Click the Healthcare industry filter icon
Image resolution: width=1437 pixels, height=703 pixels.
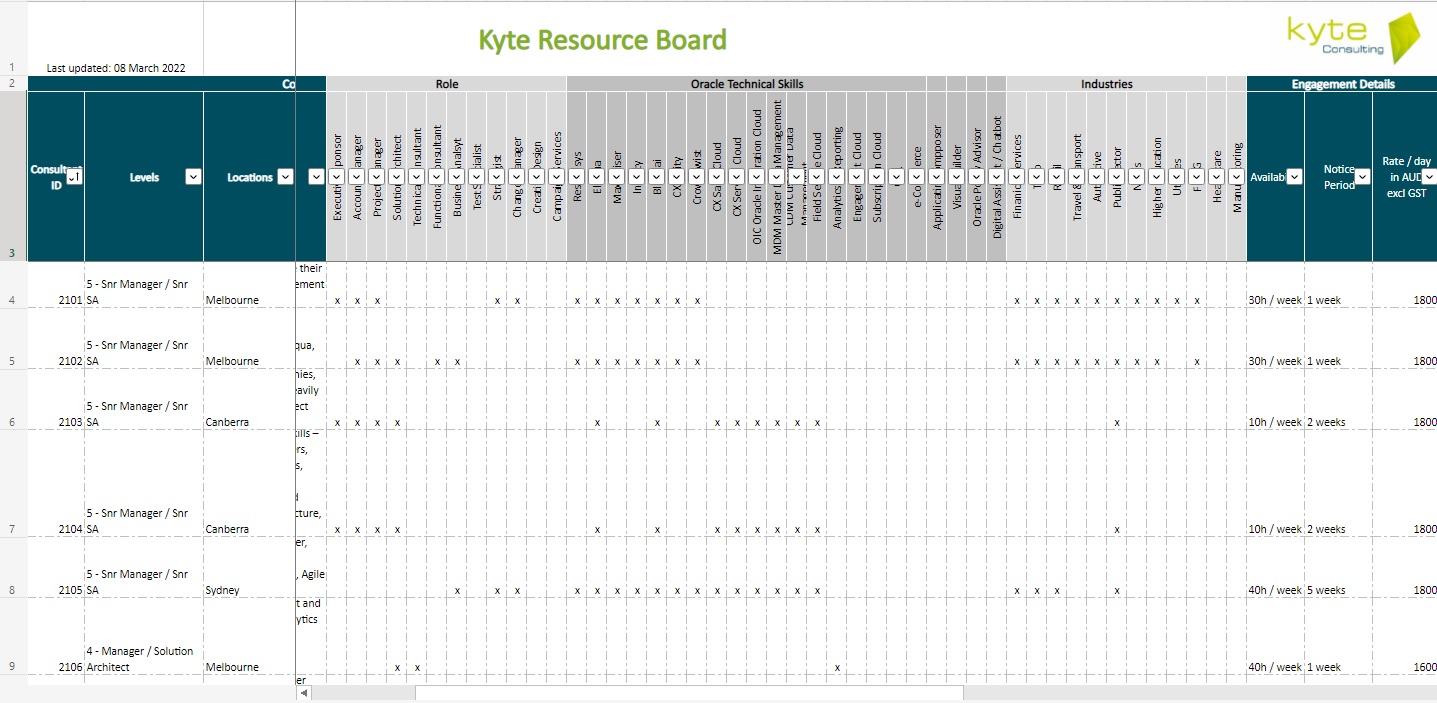(x=1216, y=177)
